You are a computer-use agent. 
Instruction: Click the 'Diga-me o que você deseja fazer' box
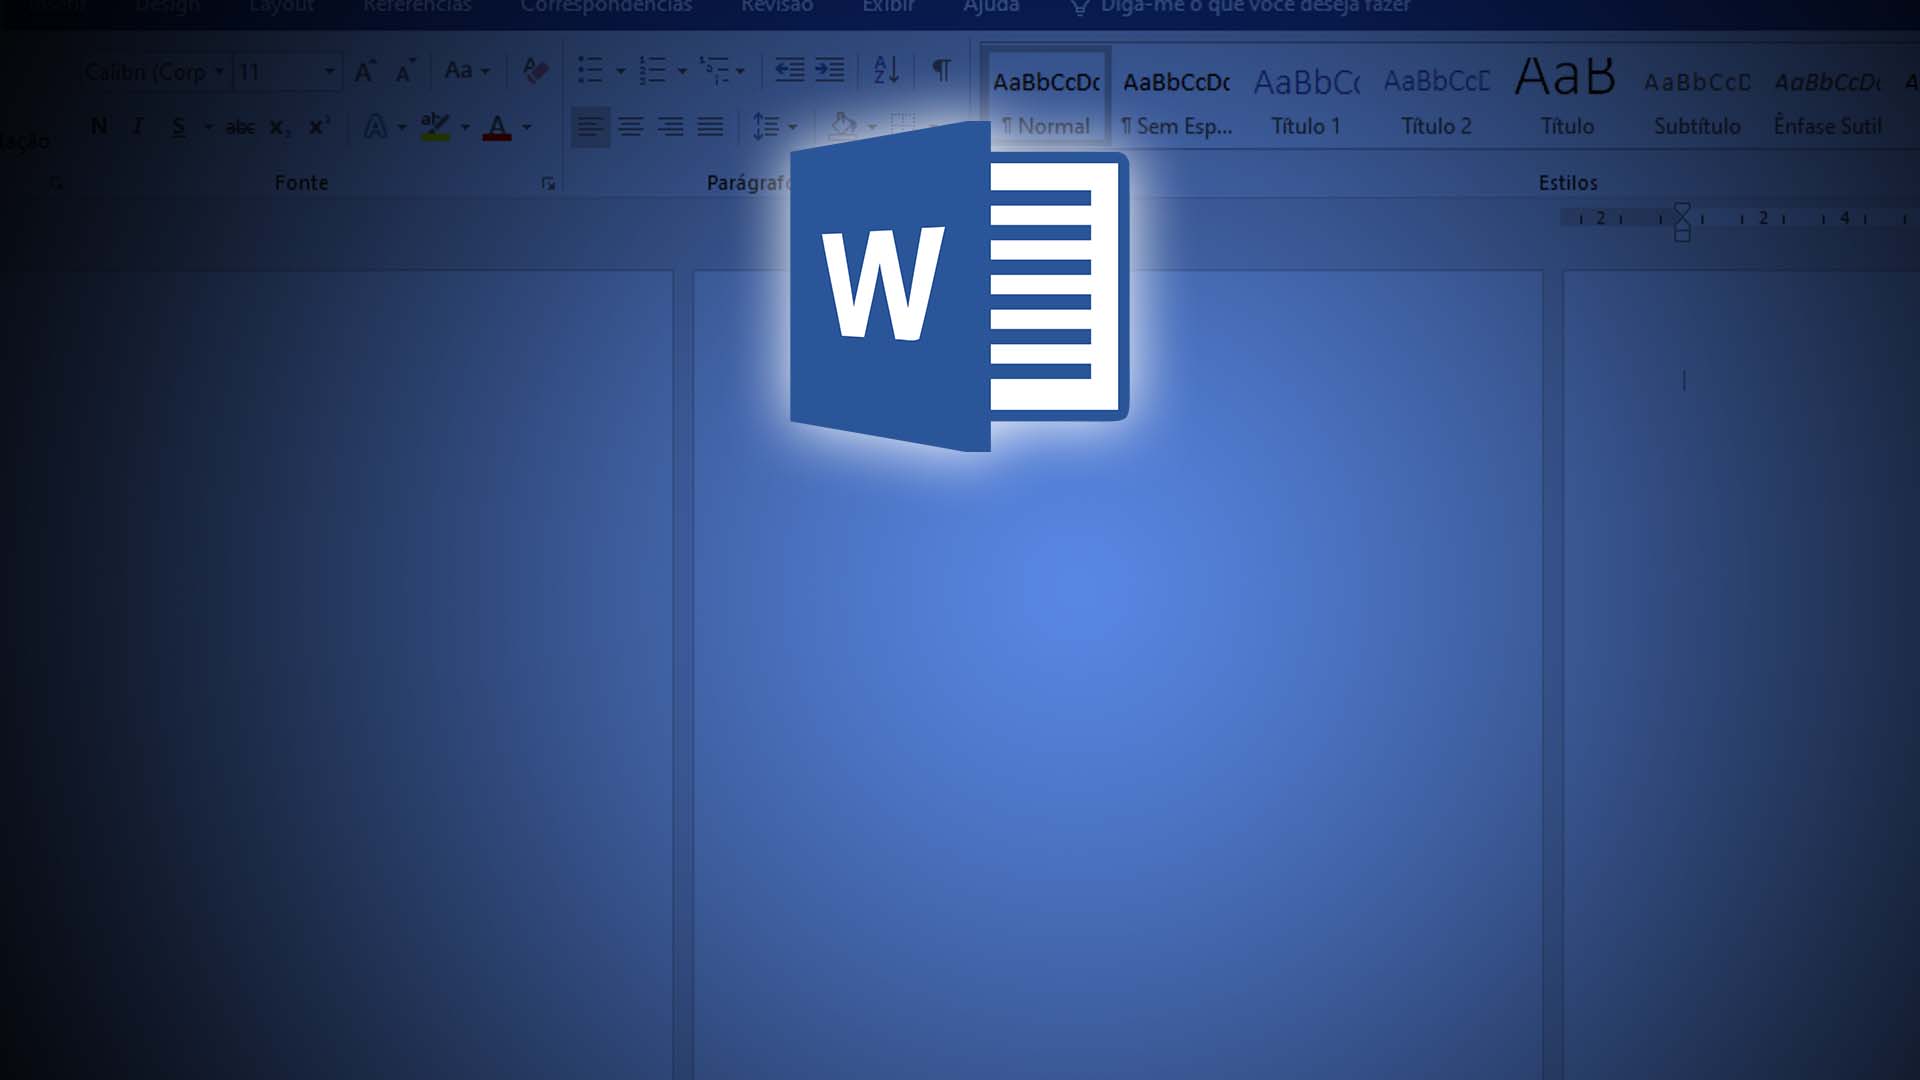click(1240, 7)
